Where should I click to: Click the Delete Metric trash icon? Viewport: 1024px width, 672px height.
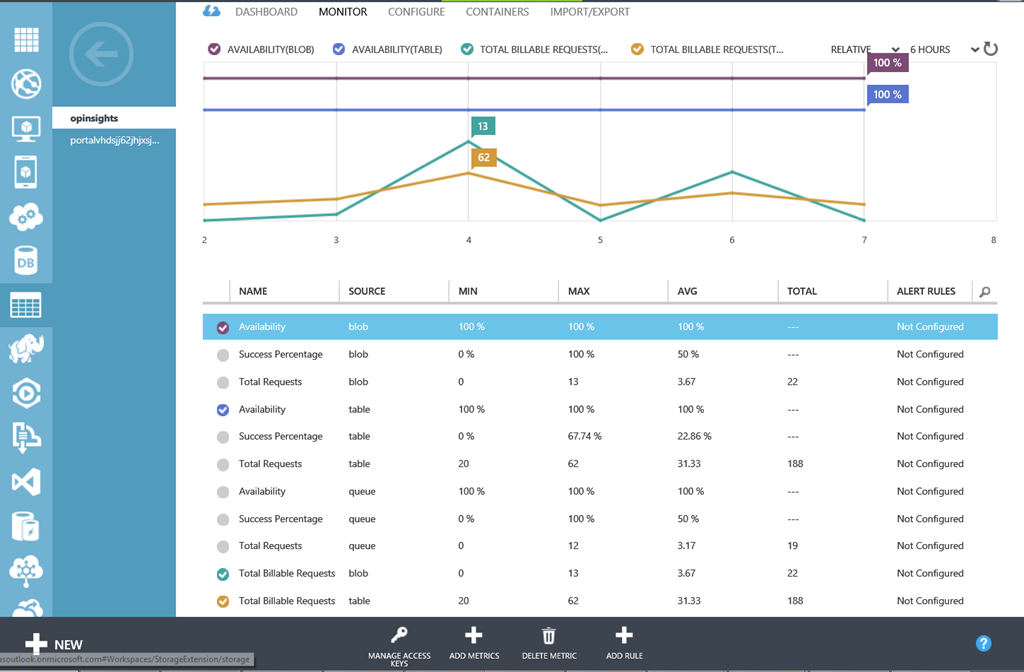coord(549,635)
